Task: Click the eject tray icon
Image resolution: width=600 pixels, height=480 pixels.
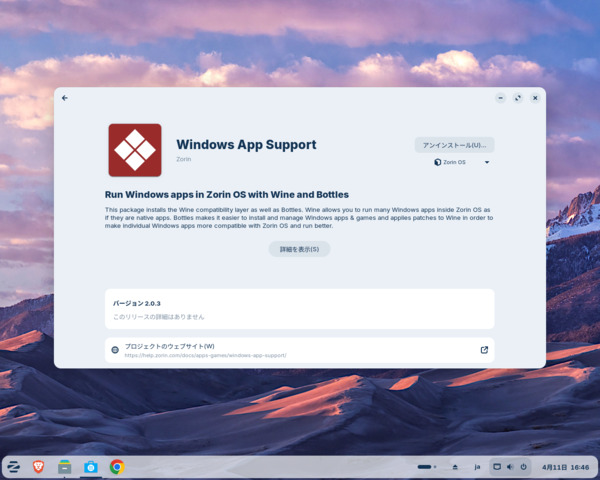Action: (455, 467)
